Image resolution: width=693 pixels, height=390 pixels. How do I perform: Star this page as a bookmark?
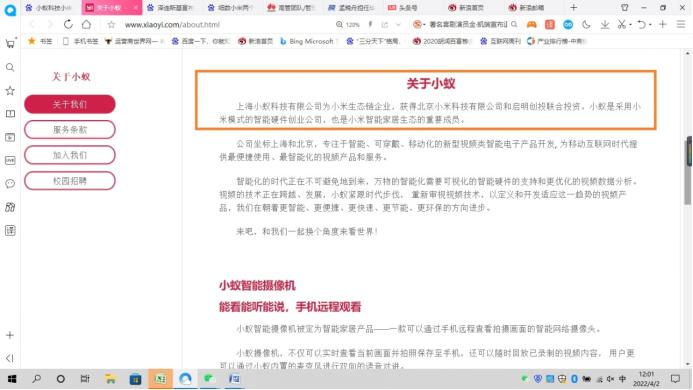point(111,25)
